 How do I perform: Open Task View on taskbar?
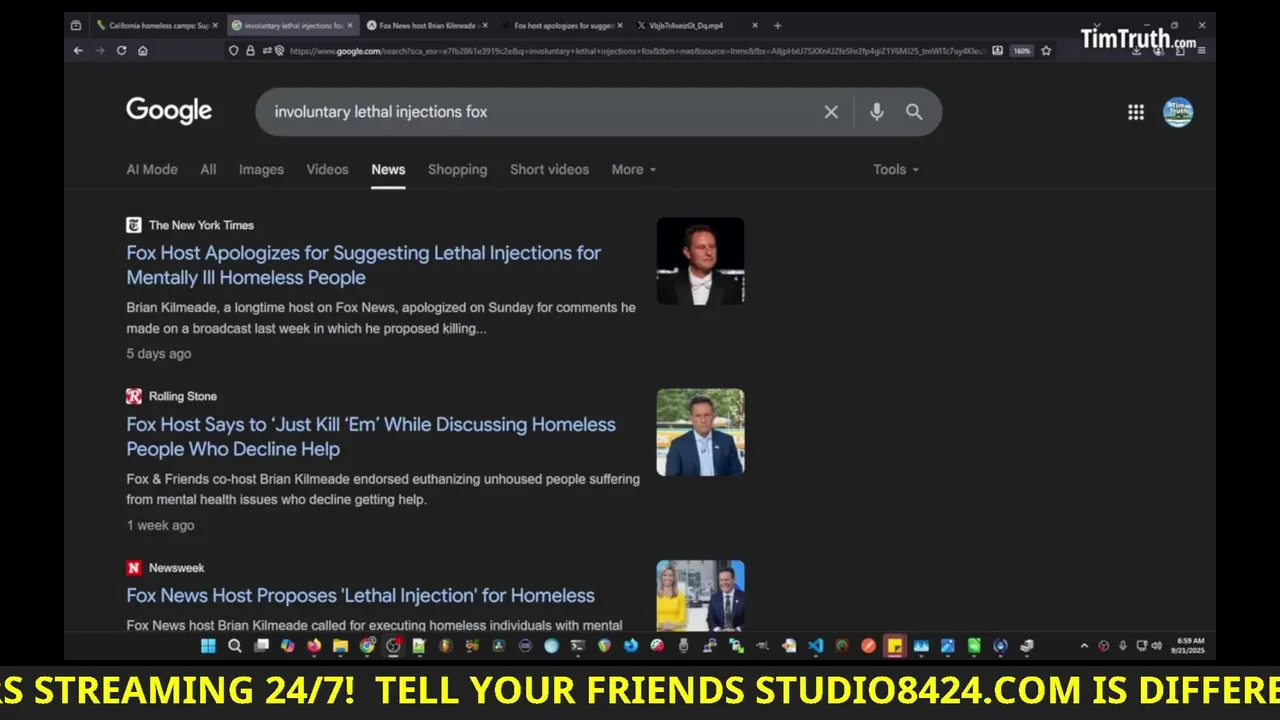coord(261,646)
